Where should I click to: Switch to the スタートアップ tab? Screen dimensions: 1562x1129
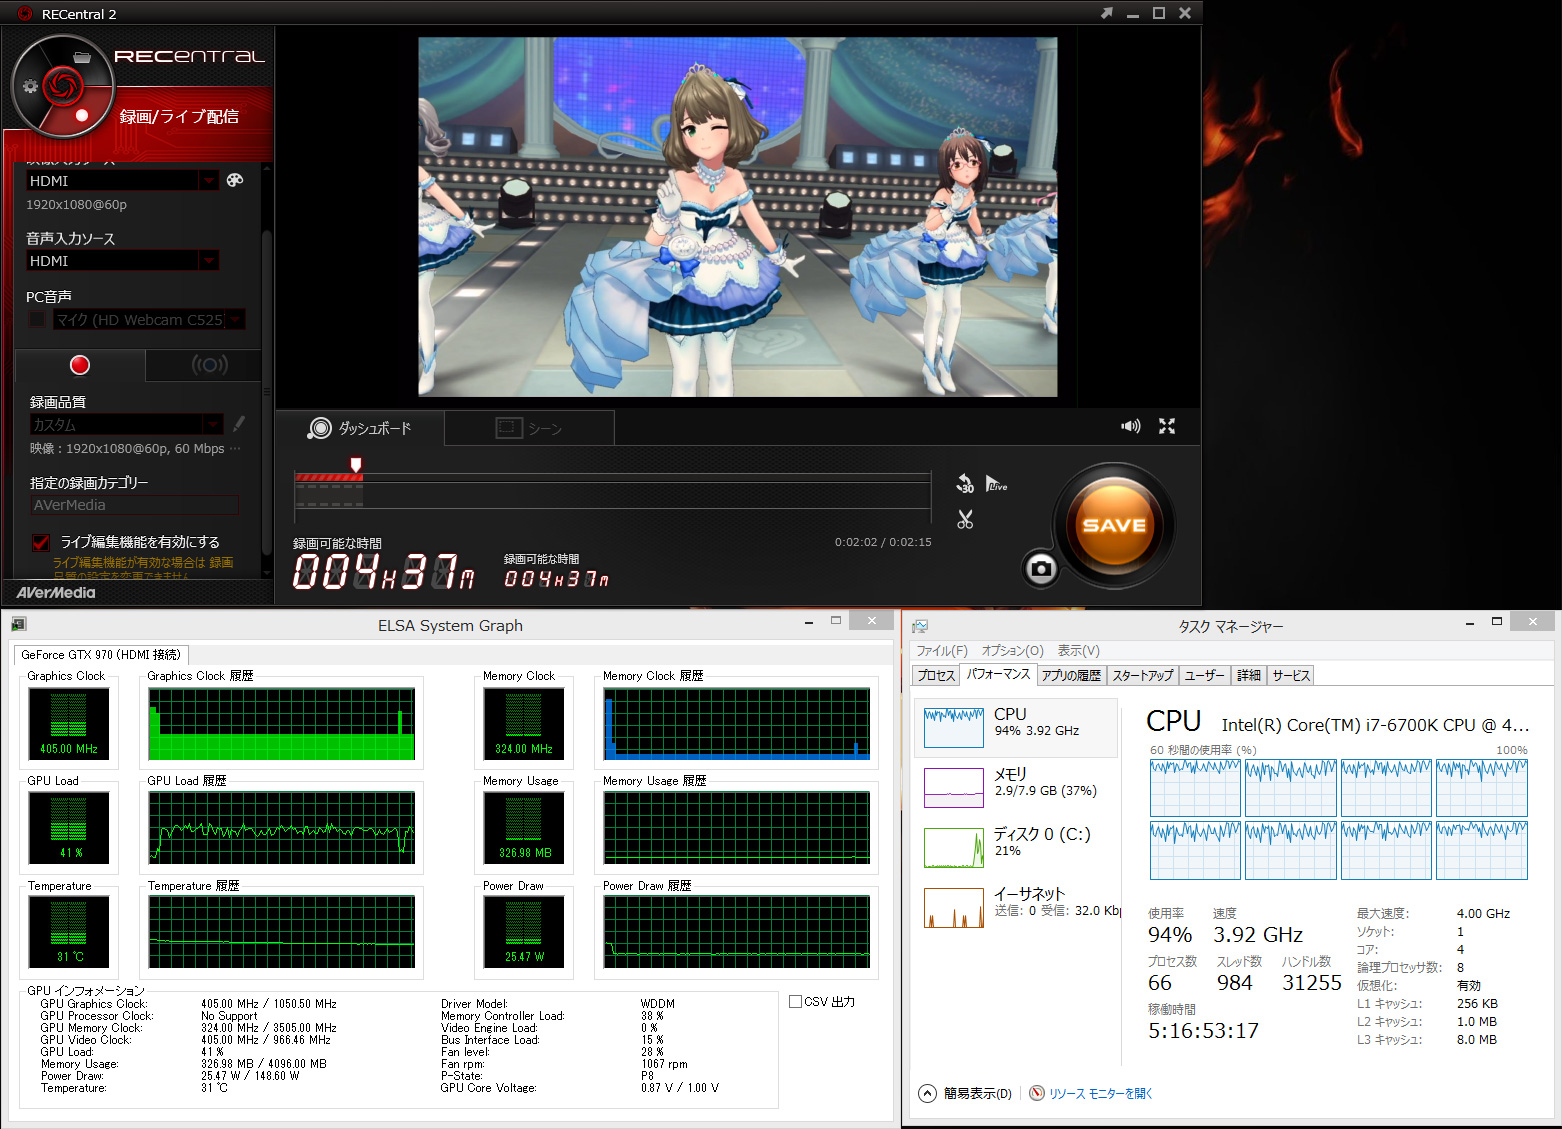(x=1142, y=675)
